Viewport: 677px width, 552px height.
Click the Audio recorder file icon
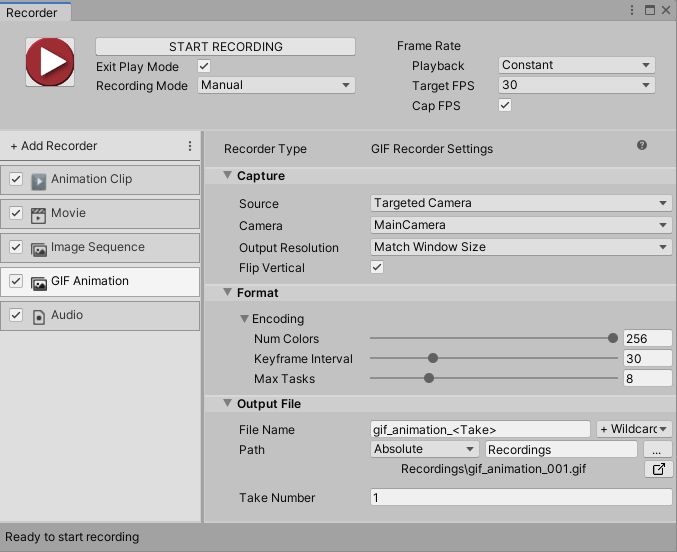click(38, 317)
